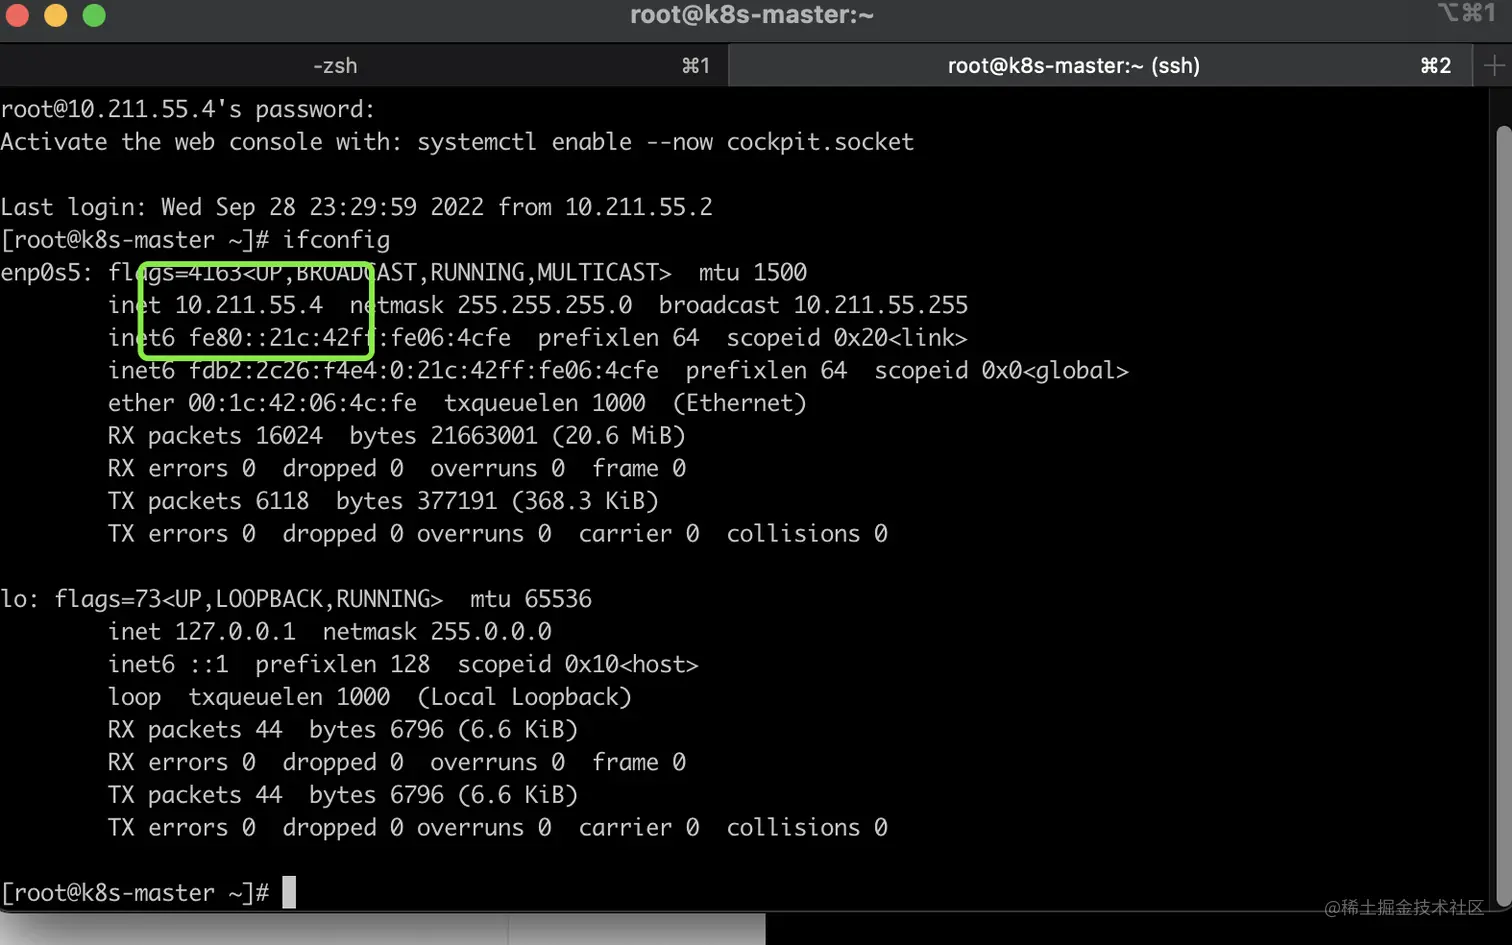1512x945 pixels.
Task: Click the 'ifconfig' command text
Action: [x=336, y=240]
